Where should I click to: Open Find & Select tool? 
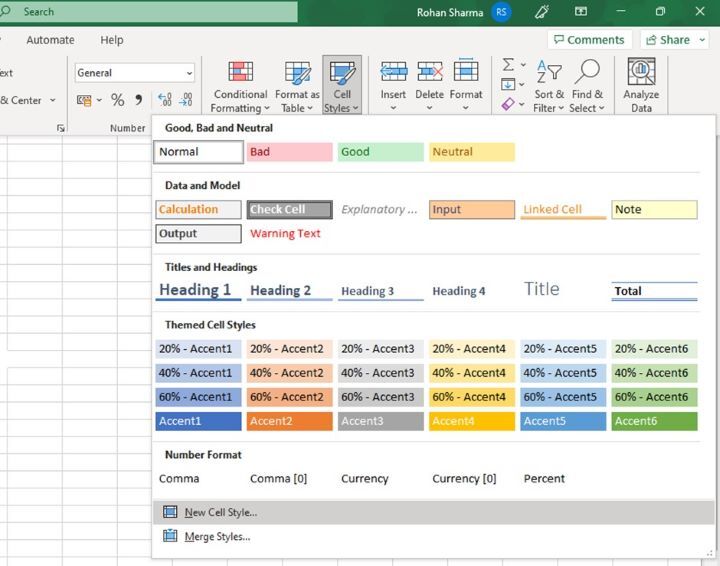pyautogui.click(x=587, y=86)
